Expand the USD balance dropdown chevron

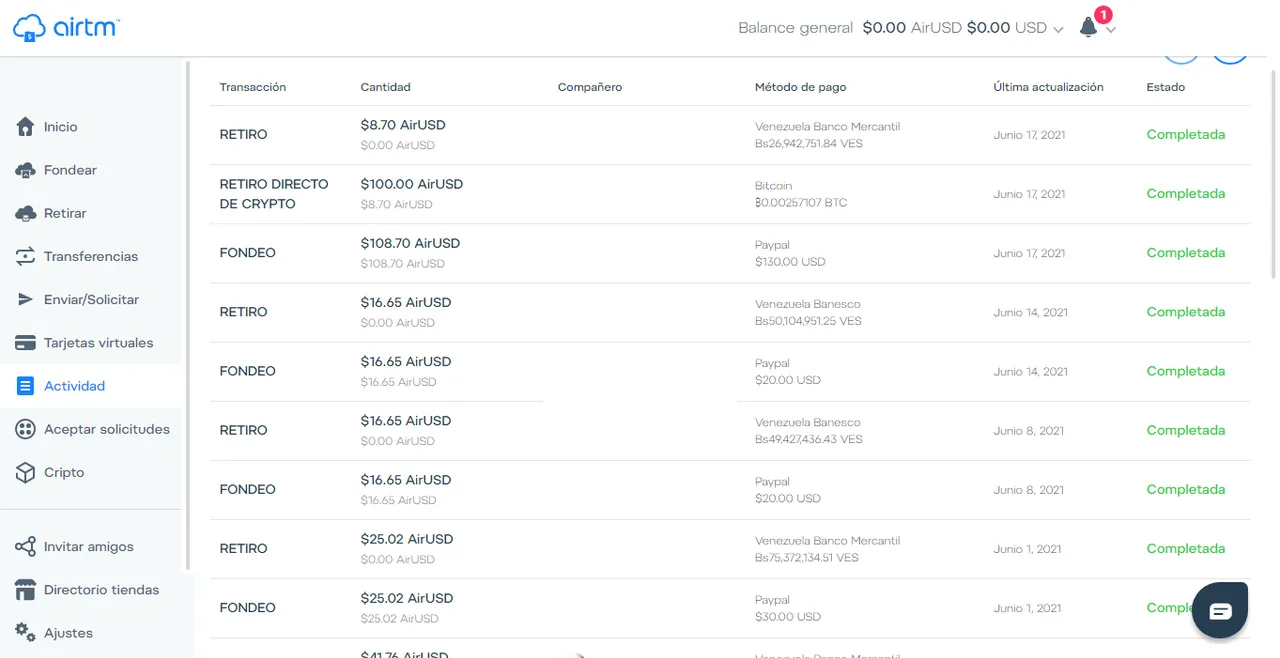coord(1058,29)
